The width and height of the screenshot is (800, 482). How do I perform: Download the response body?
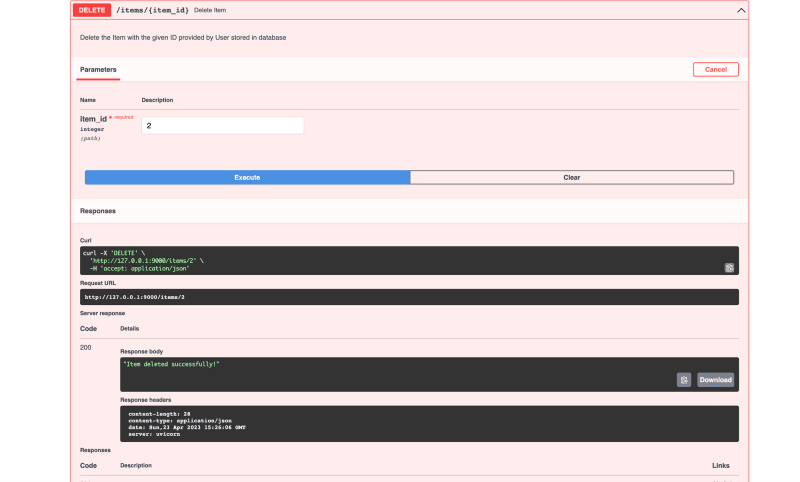click(x=715, y=379)
